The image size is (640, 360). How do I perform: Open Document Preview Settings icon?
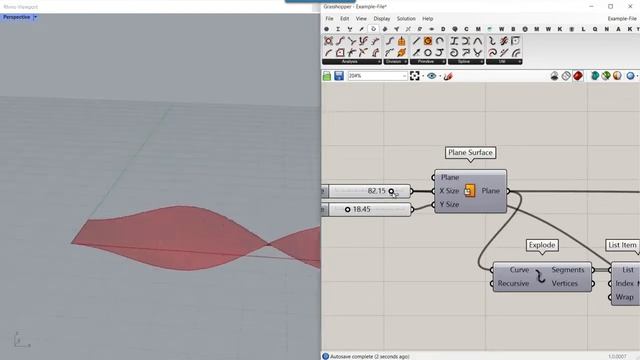point(606,76)
